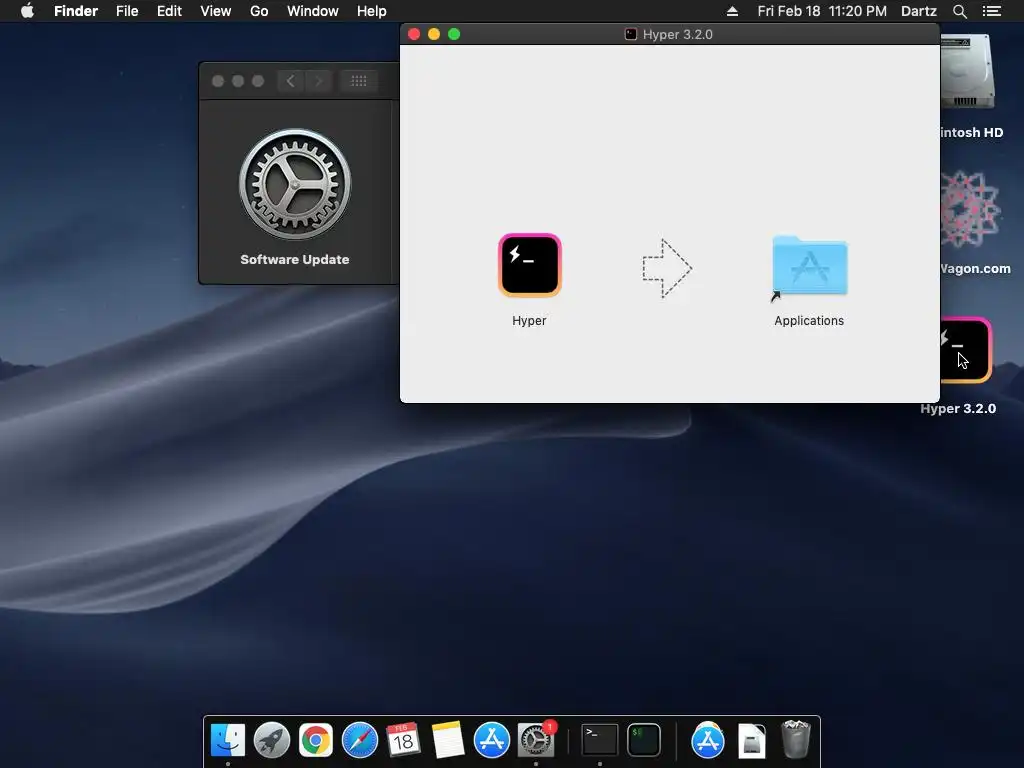1024x768 pixels.
Task: Click the date and time in menu bar
Action: click(822, 11)
